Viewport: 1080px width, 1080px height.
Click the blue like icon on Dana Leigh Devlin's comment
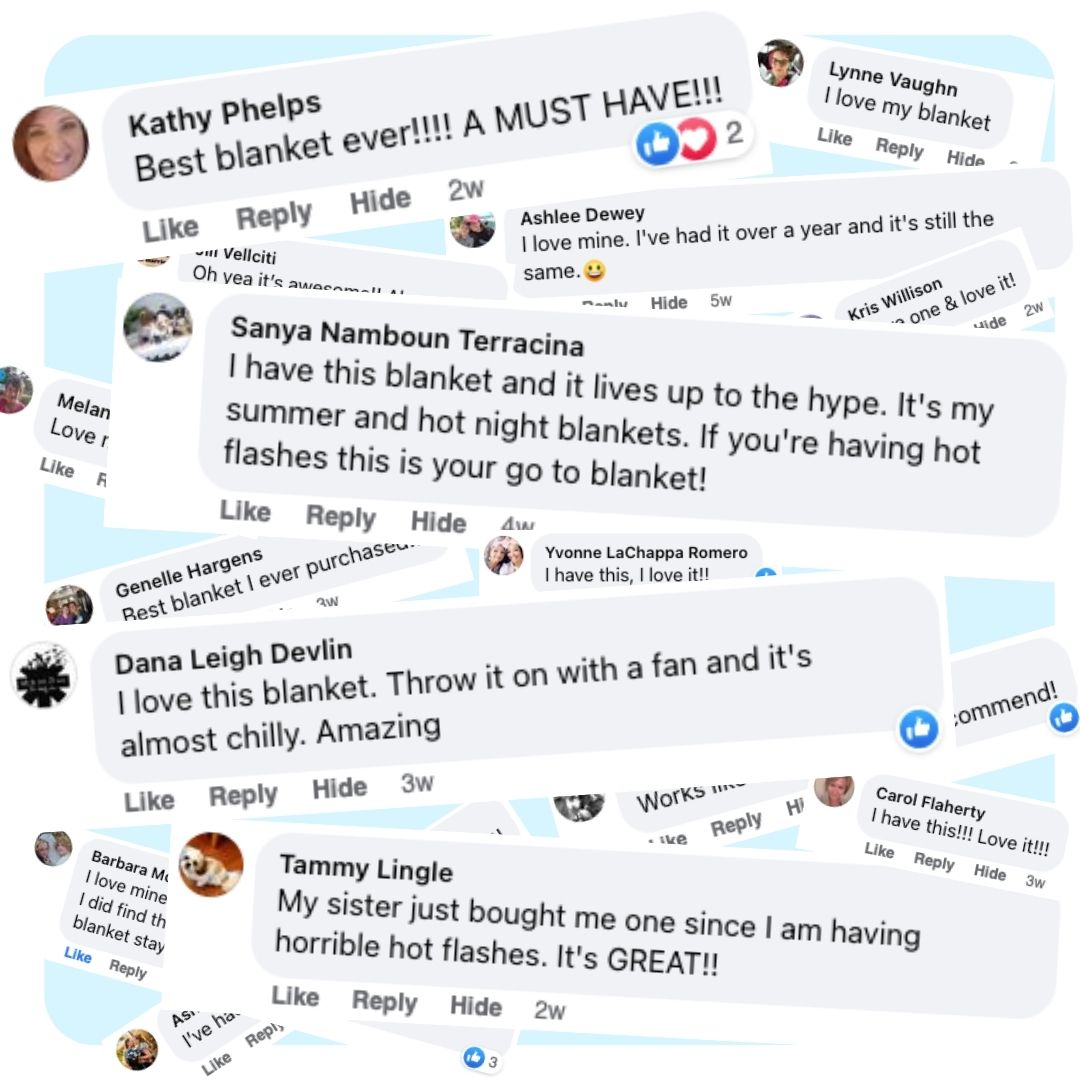[x=919, y=728]
